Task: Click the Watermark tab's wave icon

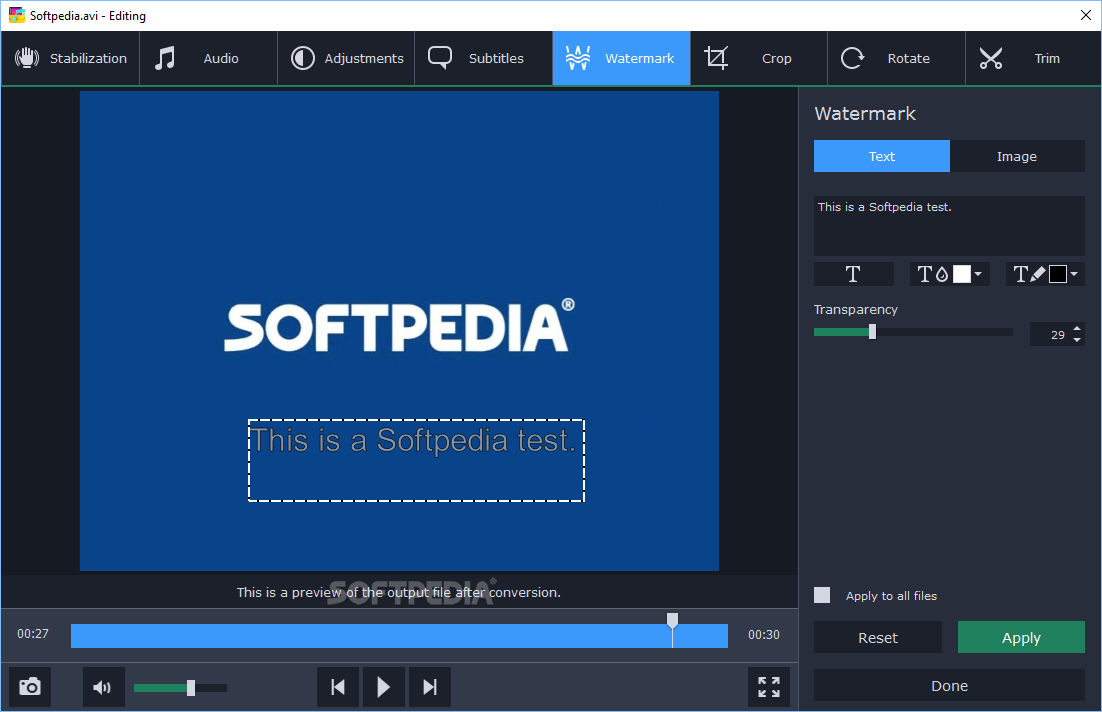Action: pyautogui.click(x=578, y=58)
